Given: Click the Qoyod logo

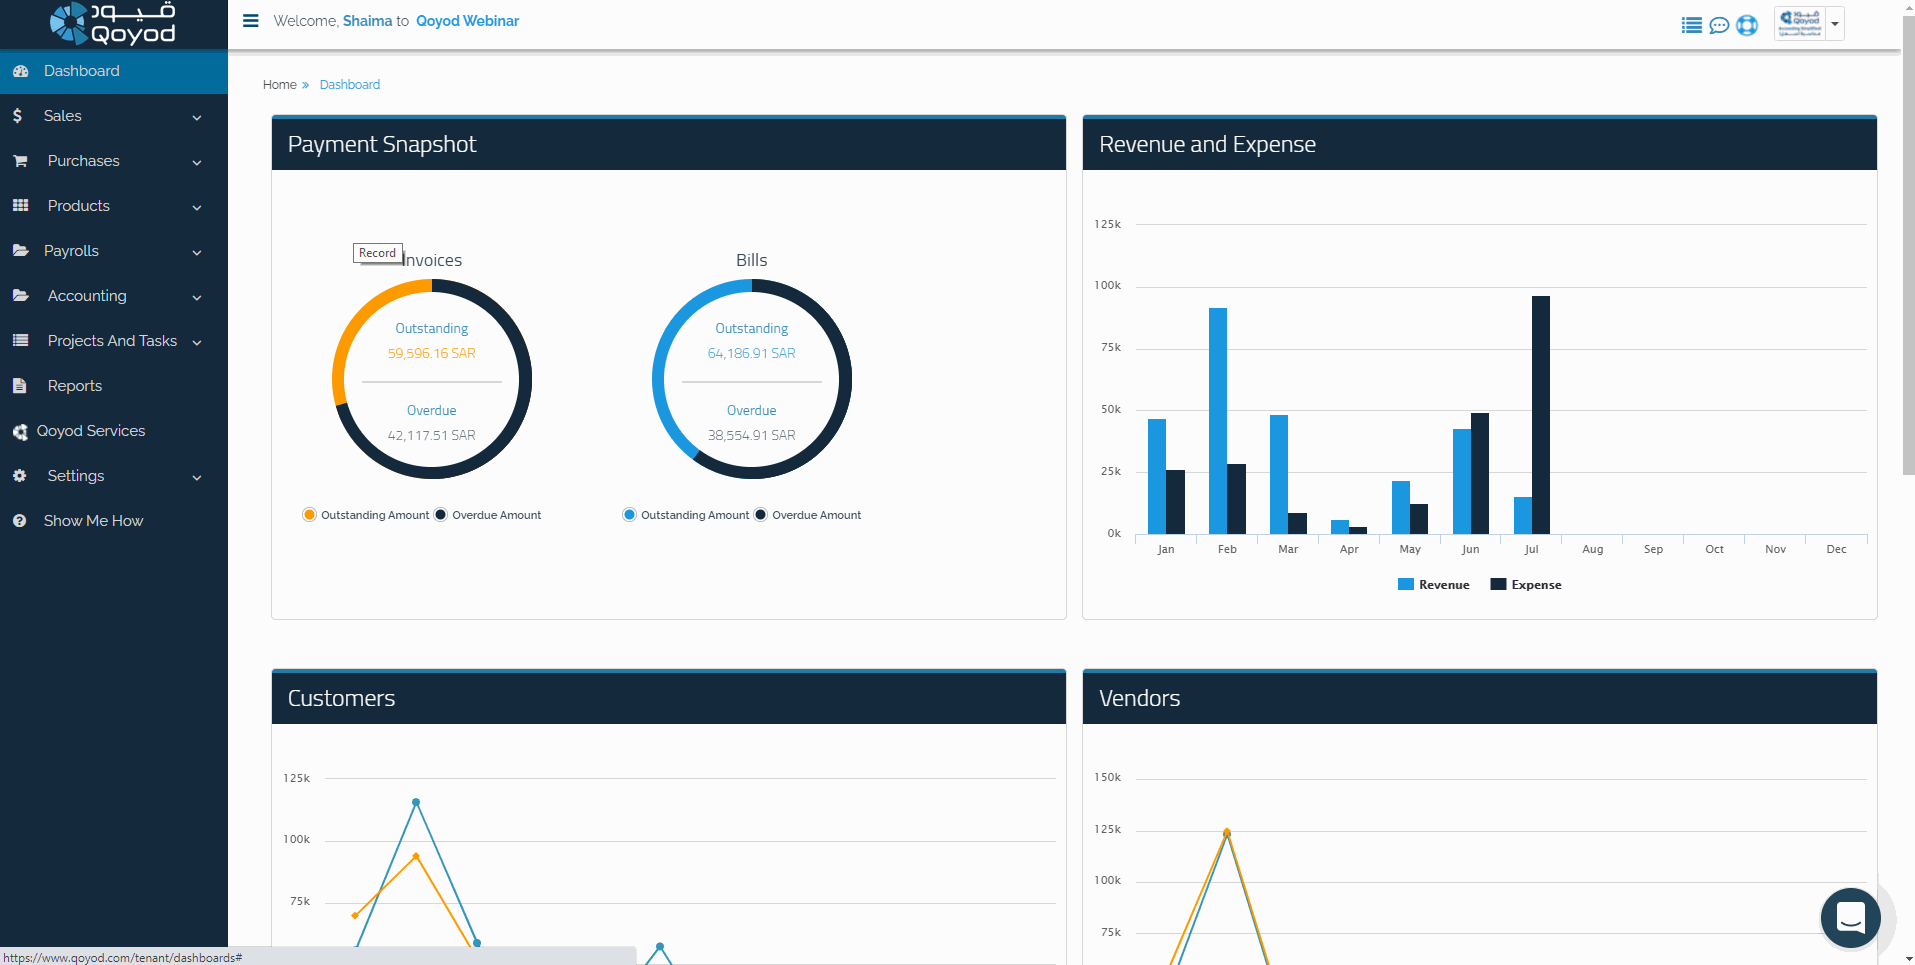Looking at the screenshot, I should point(113,24).
